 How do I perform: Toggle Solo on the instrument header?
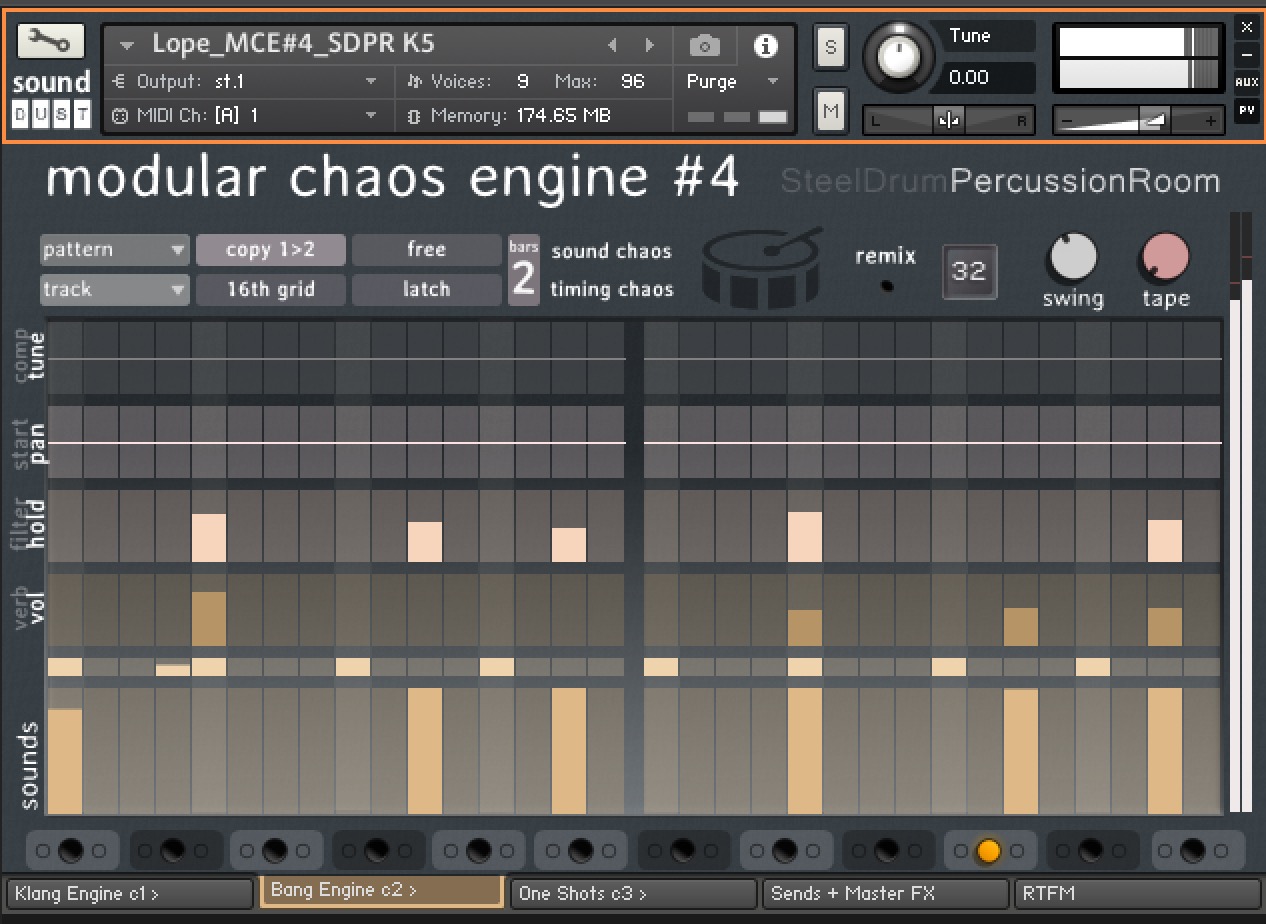click(830, 48)
